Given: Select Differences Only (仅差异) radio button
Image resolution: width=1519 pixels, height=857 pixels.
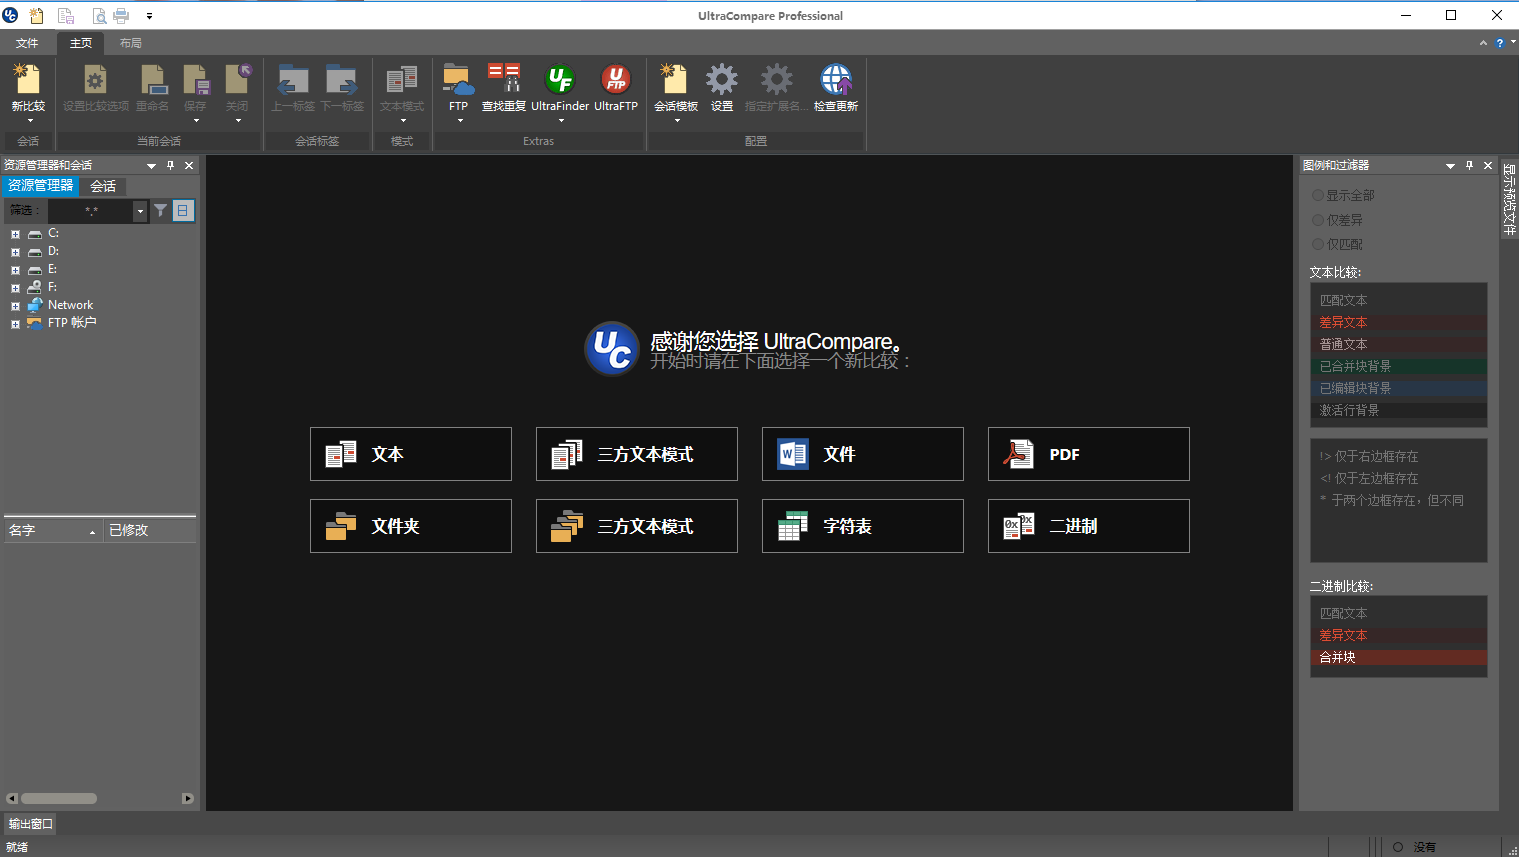Looking at the screenshot, I should tap(1318, 220).
